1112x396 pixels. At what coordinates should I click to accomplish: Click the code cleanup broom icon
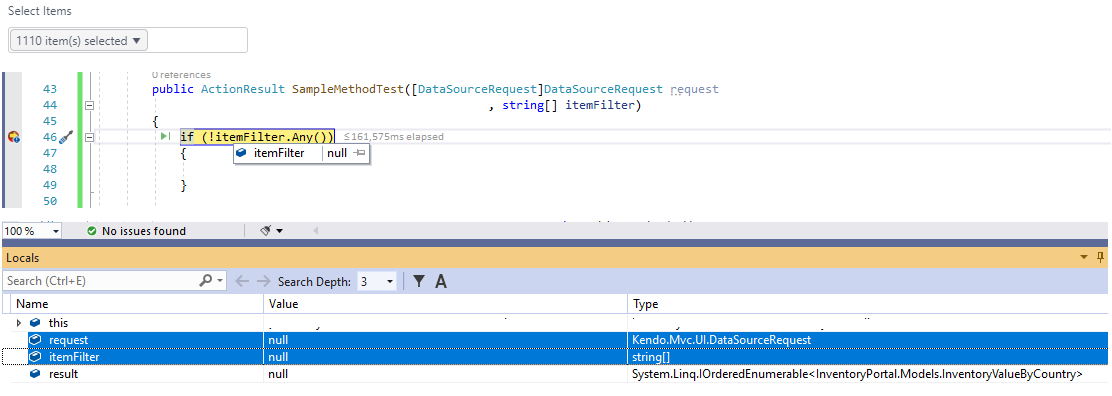(x=266, y=231)
